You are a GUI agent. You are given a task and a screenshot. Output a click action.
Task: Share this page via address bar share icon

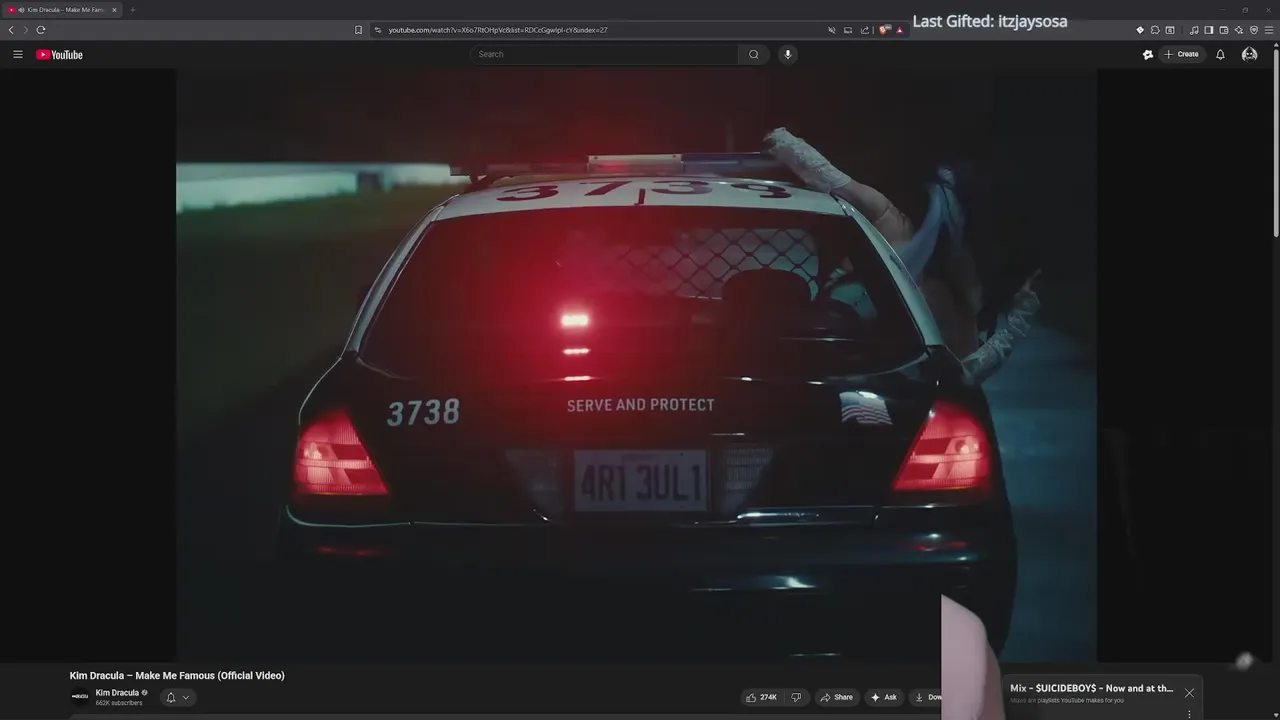pyautogui.click(x=865, y=30)
